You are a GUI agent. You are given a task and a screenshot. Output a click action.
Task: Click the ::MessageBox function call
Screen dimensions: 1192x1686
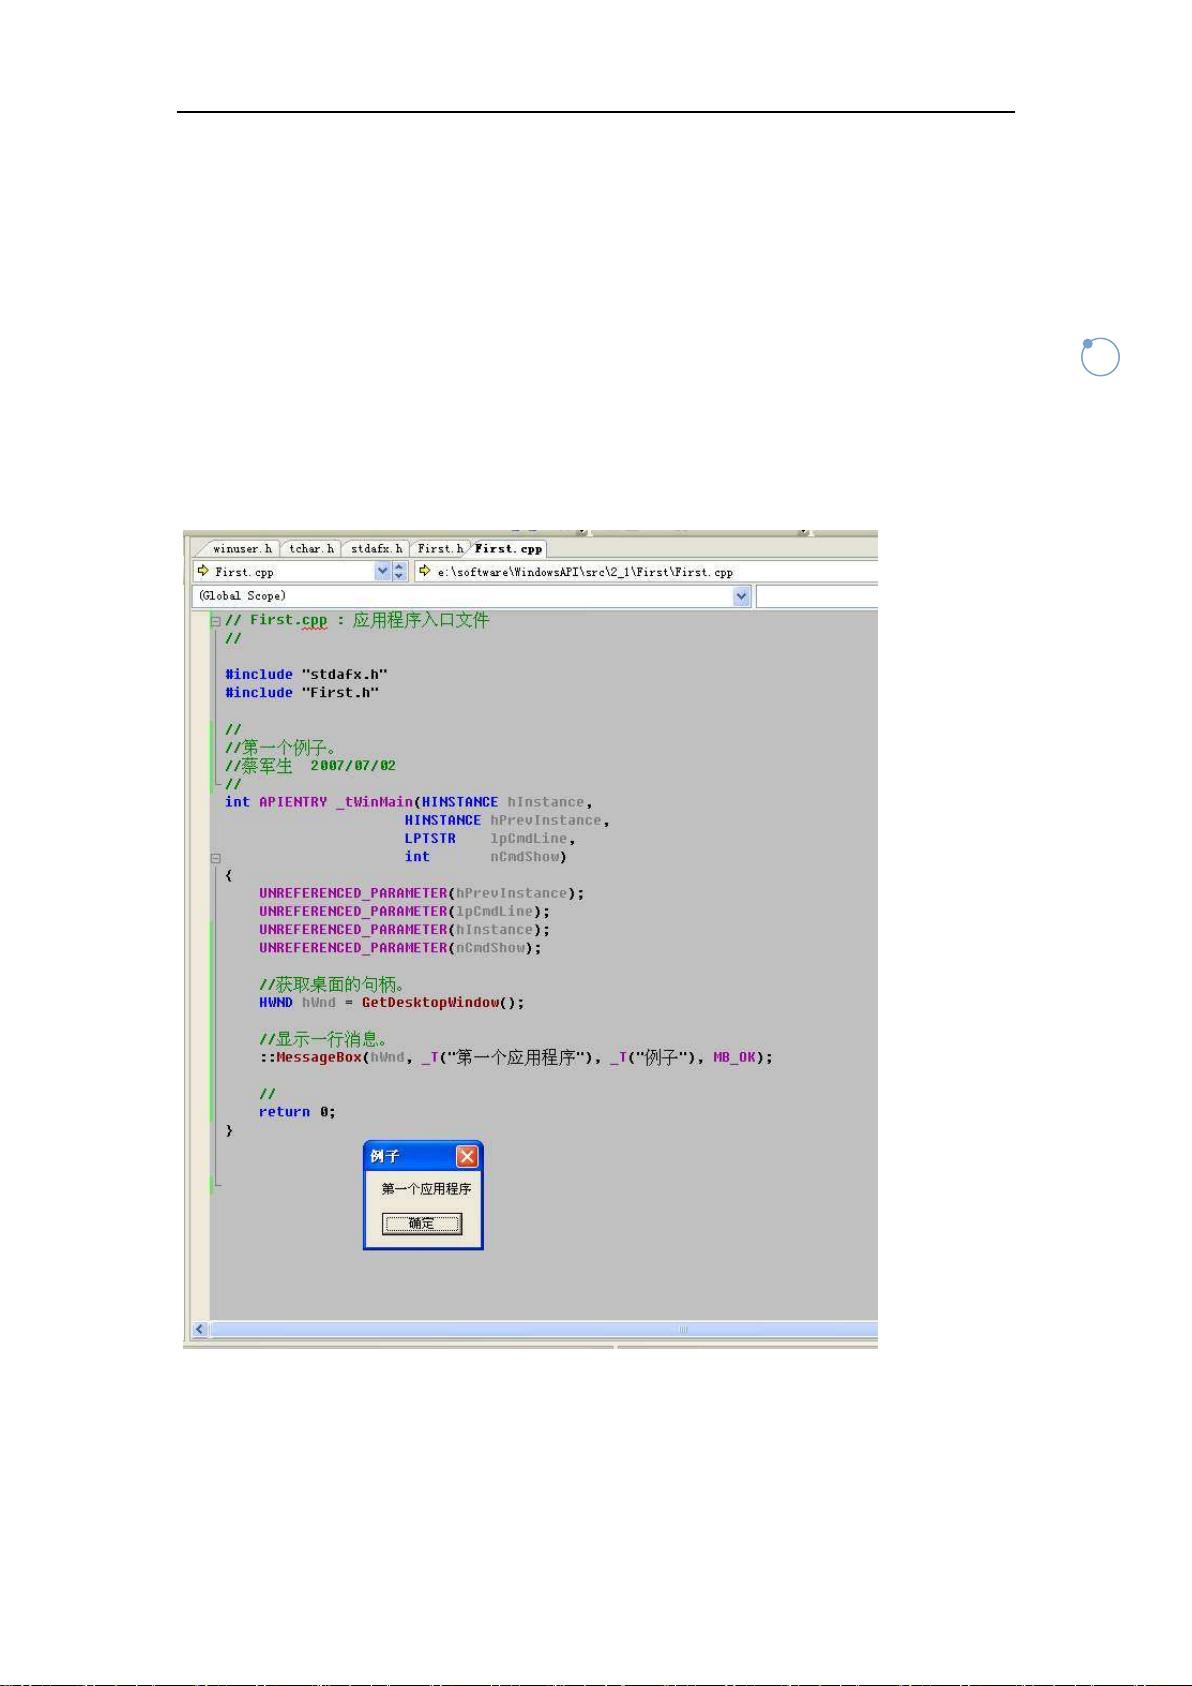[311, 1057]
